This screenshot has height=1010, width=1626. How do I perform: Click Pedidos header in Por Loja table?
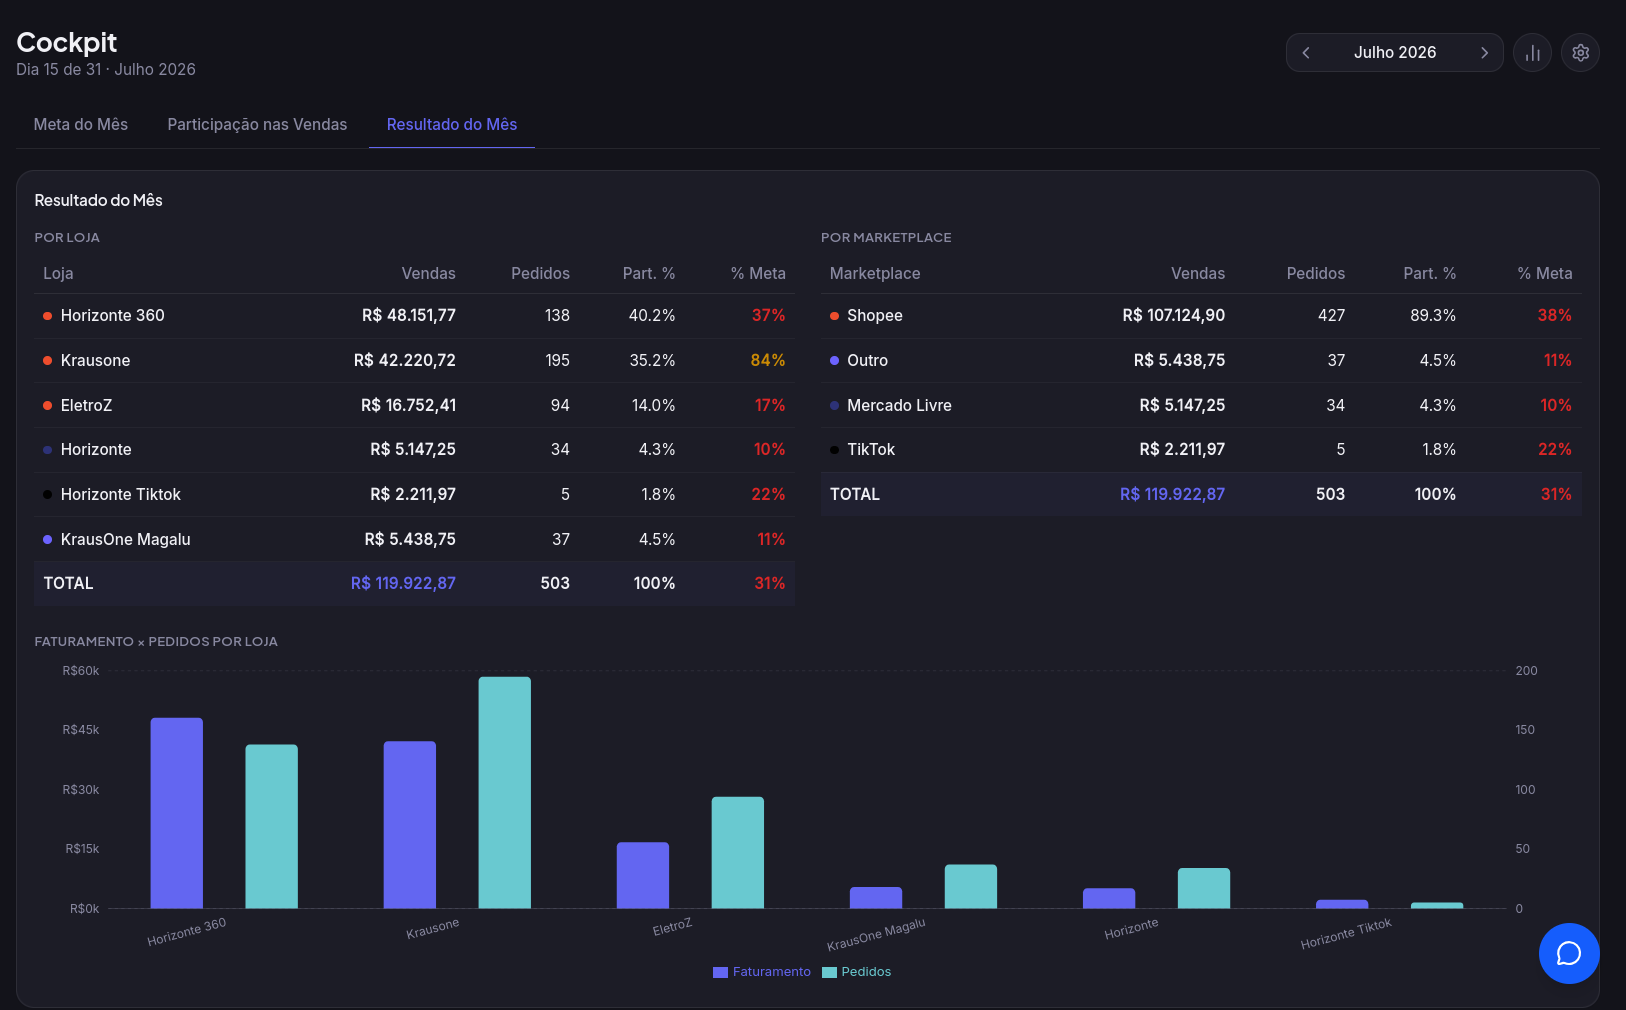(x=540, y=274)
